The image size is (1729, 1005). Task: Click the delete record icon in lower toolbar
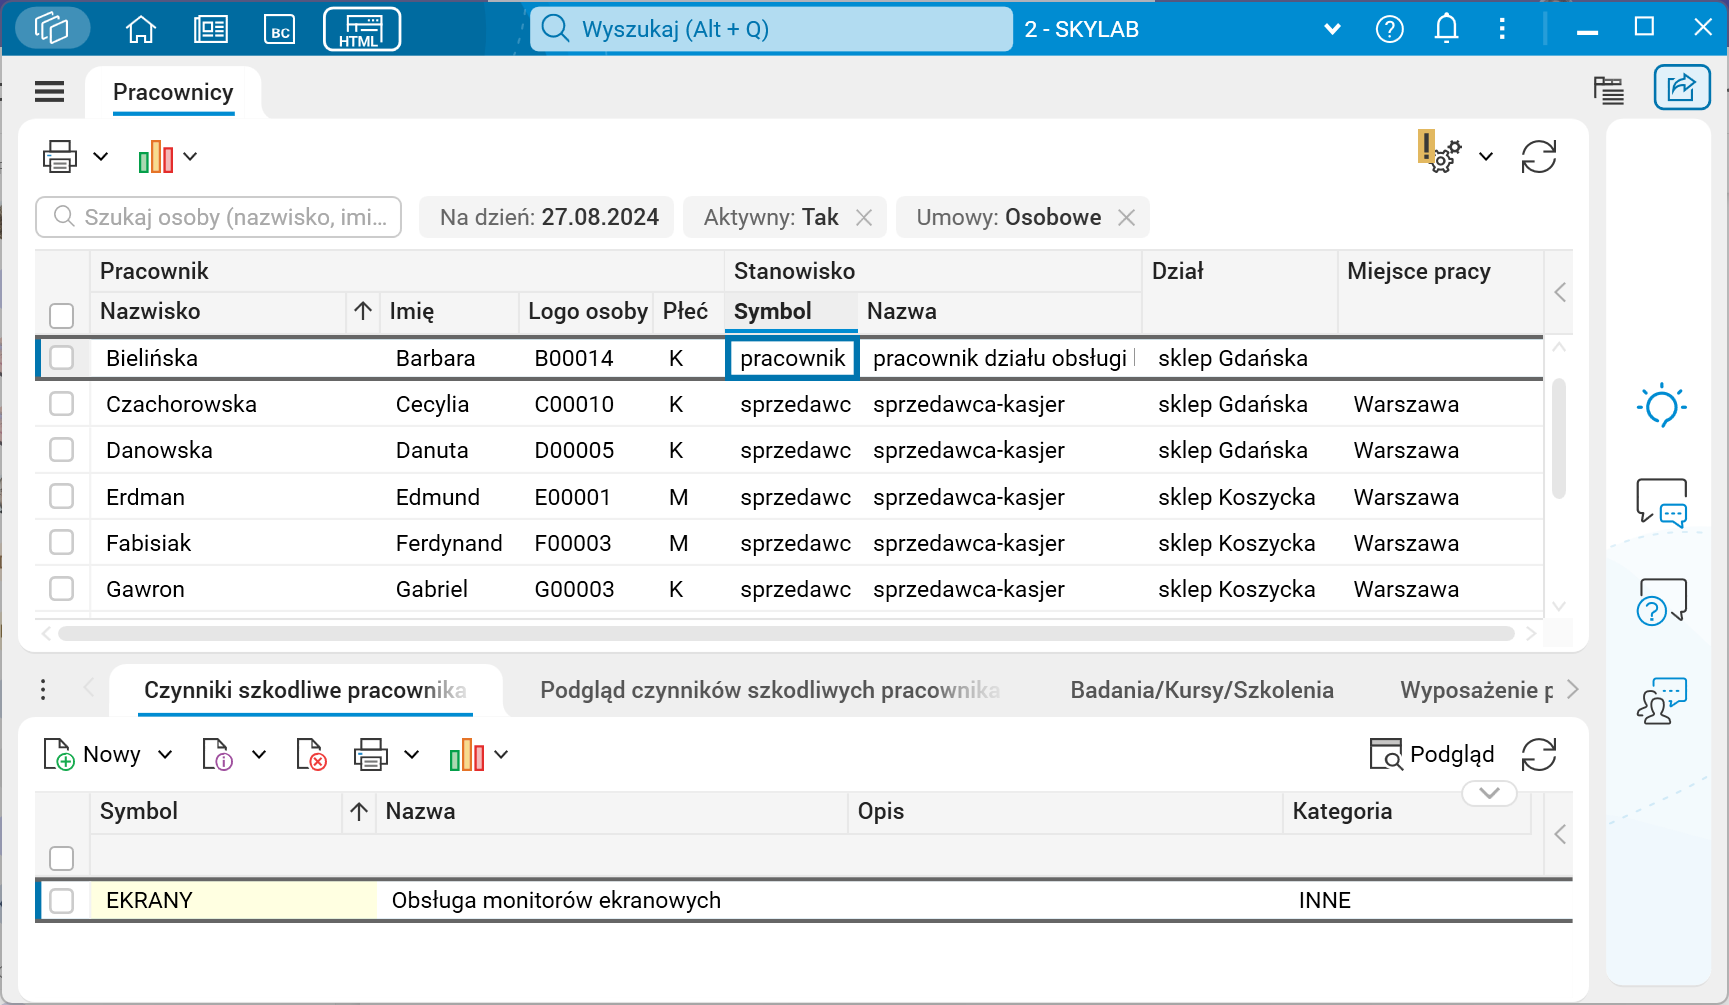click(311, 755)
